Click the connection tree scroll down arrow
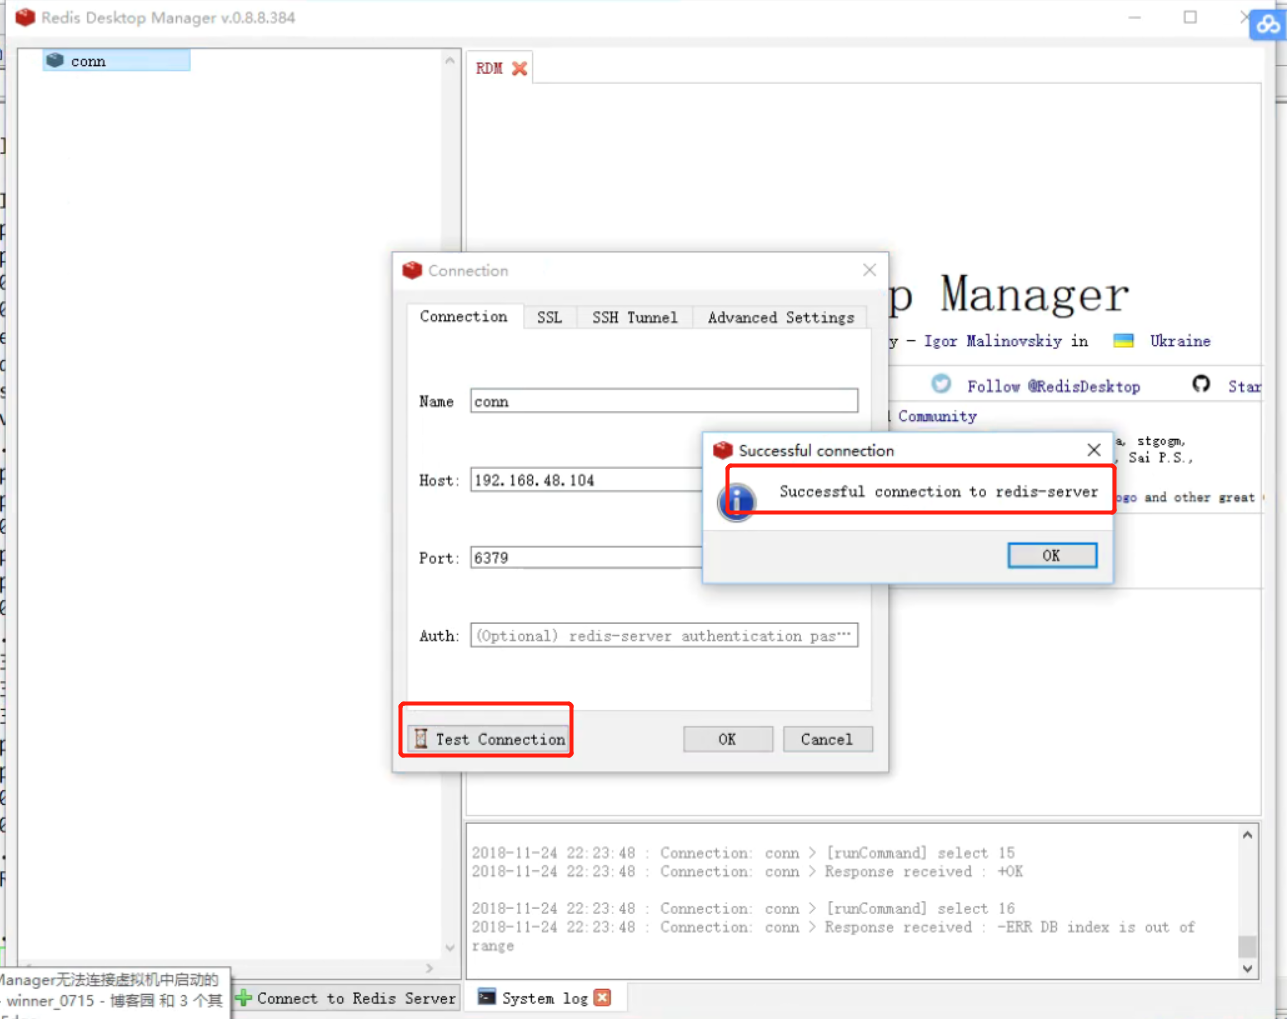Image resolution: width=1287 pixels, height=1019 pixels. click(x=450, y=947)
